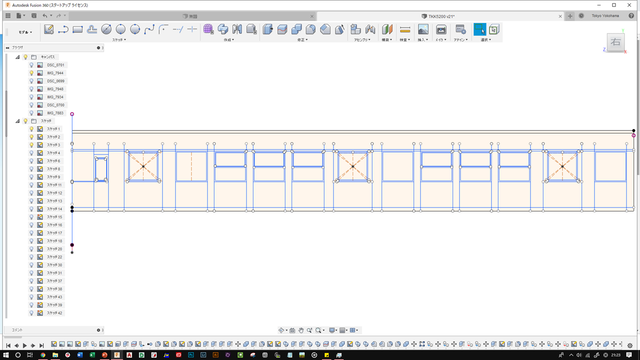Open the 修正 toolbar dropdown
640x360 pixels.
pos(302,40)
